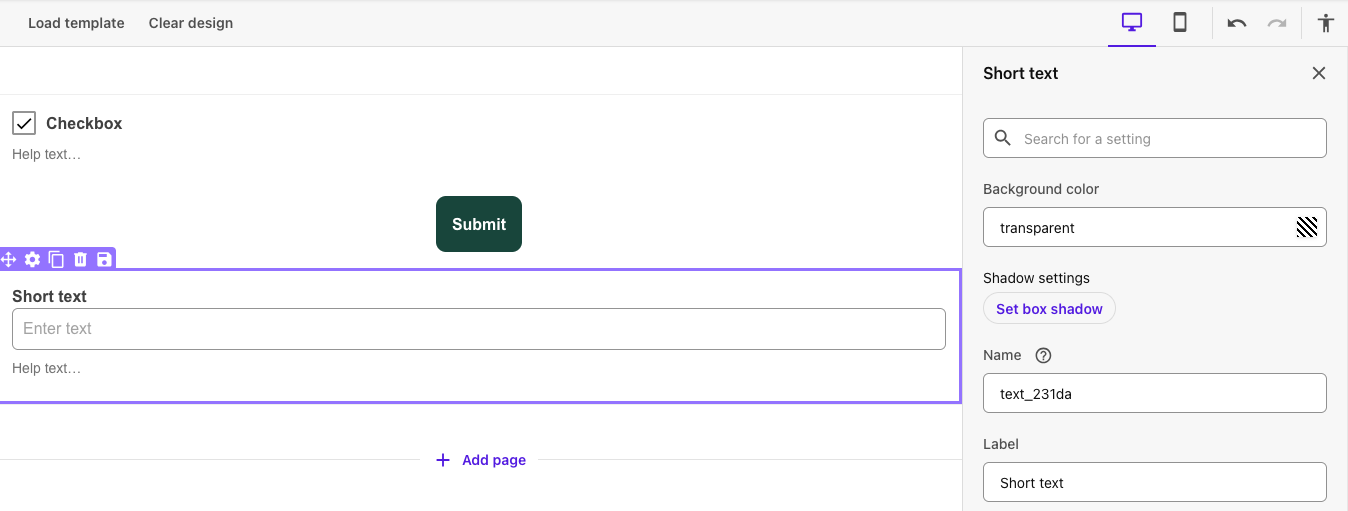Undo the last change

coord(1237,23)
